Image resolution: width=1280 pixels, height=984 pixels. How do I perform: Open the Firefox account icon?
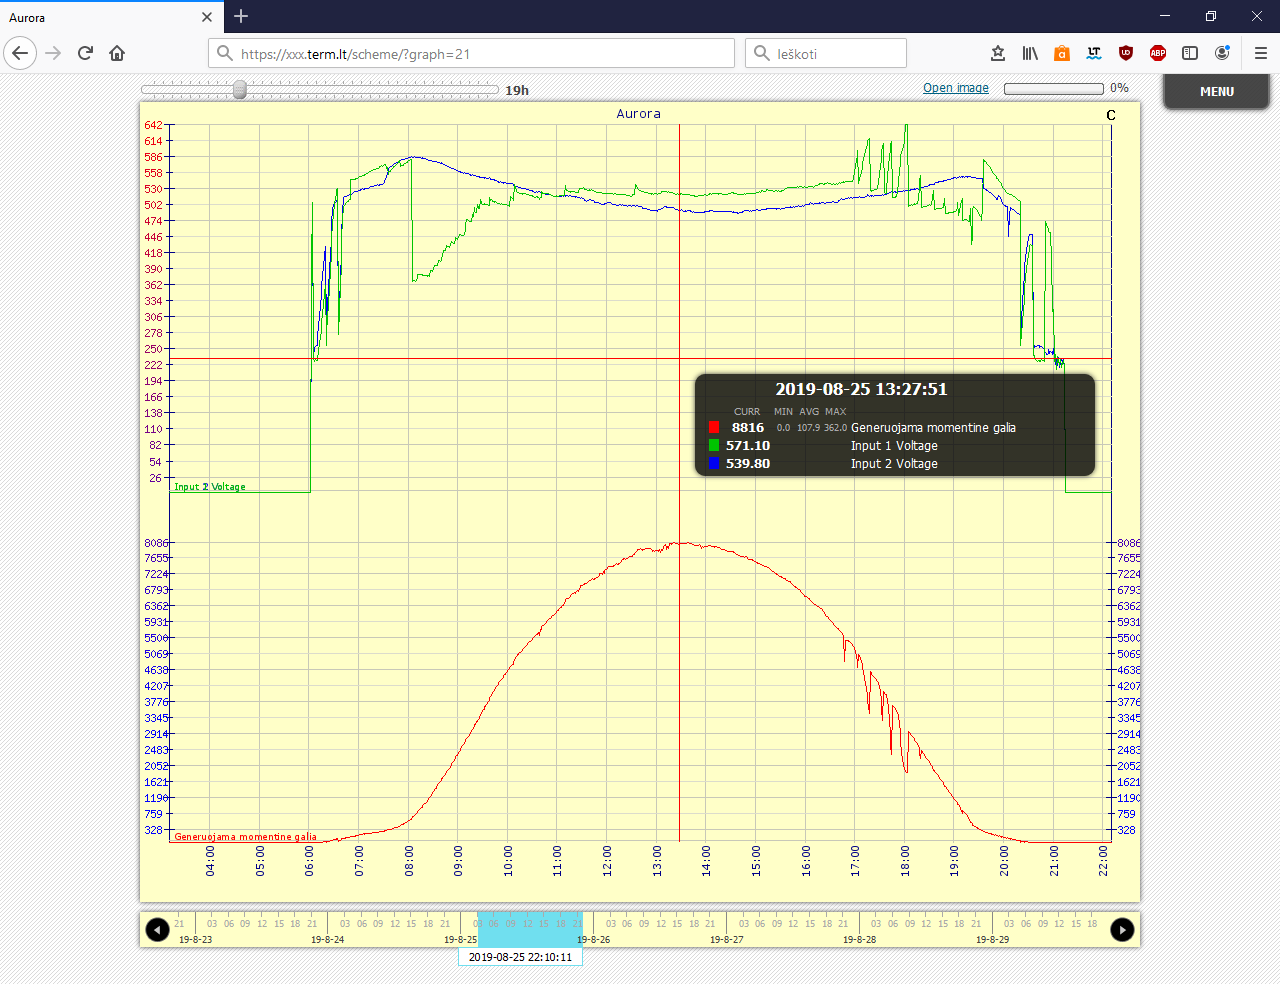point(1222,53)
